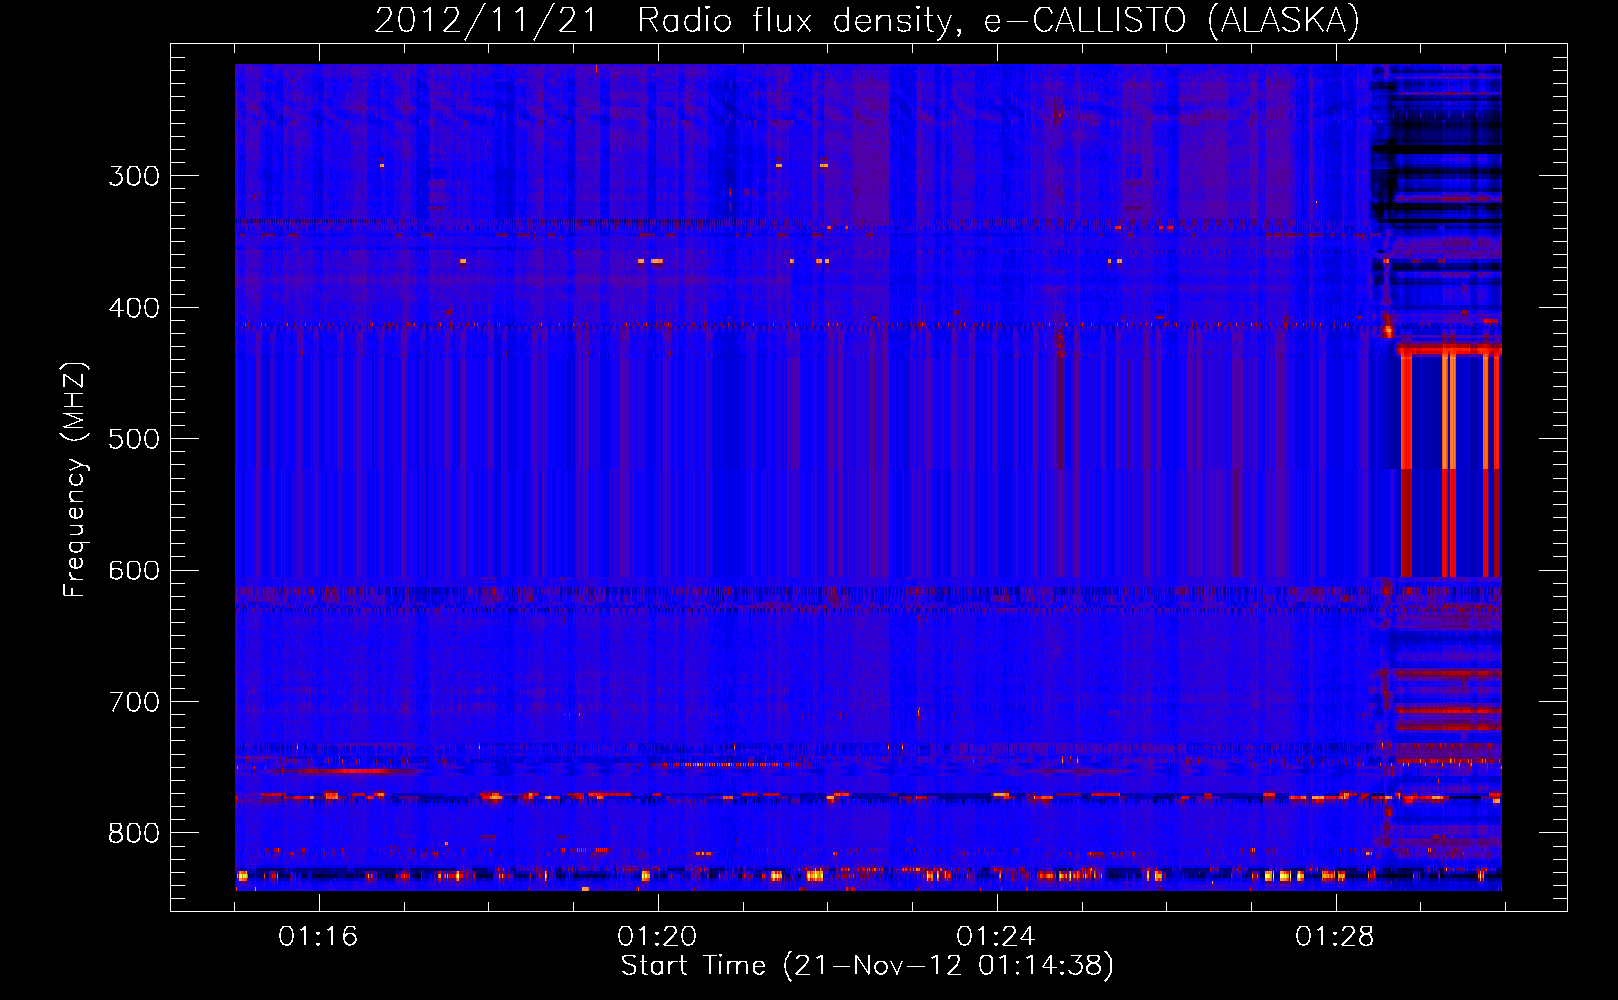This screenshot has width=1618, height=1000.
Task: Select the 800 frequency tick label
Action: tap(134, 834)
